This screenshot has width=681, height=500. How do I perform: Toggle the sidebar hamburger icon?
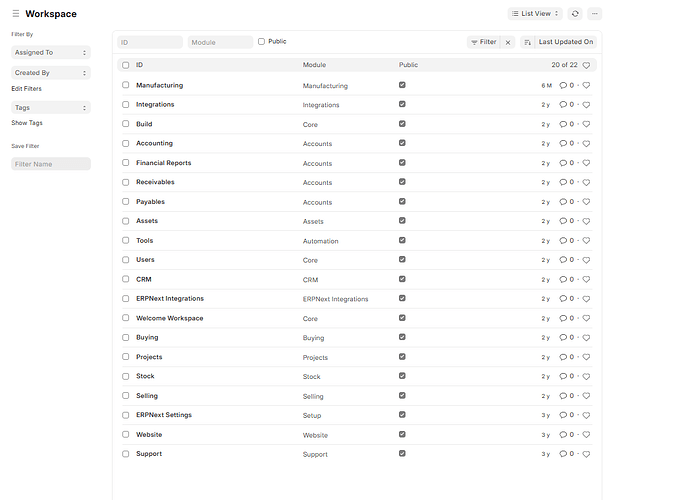16,13
